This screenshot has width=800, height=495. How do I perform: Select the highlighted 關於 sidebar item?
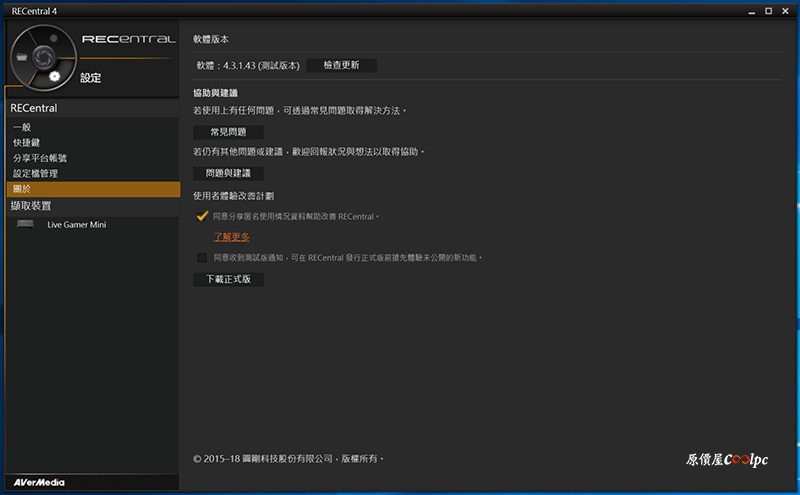[93, 189]
